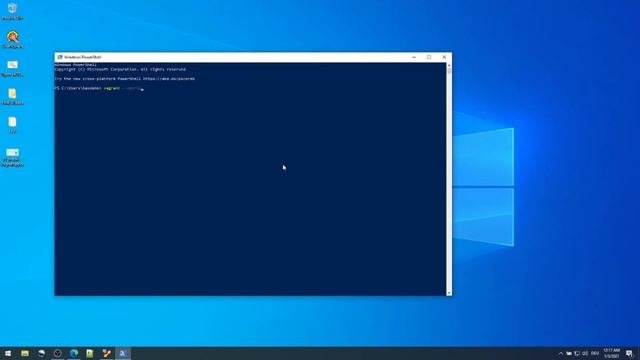Click the Windows Start button
This screenshot has width=640, height=360.
coord(8,353)
